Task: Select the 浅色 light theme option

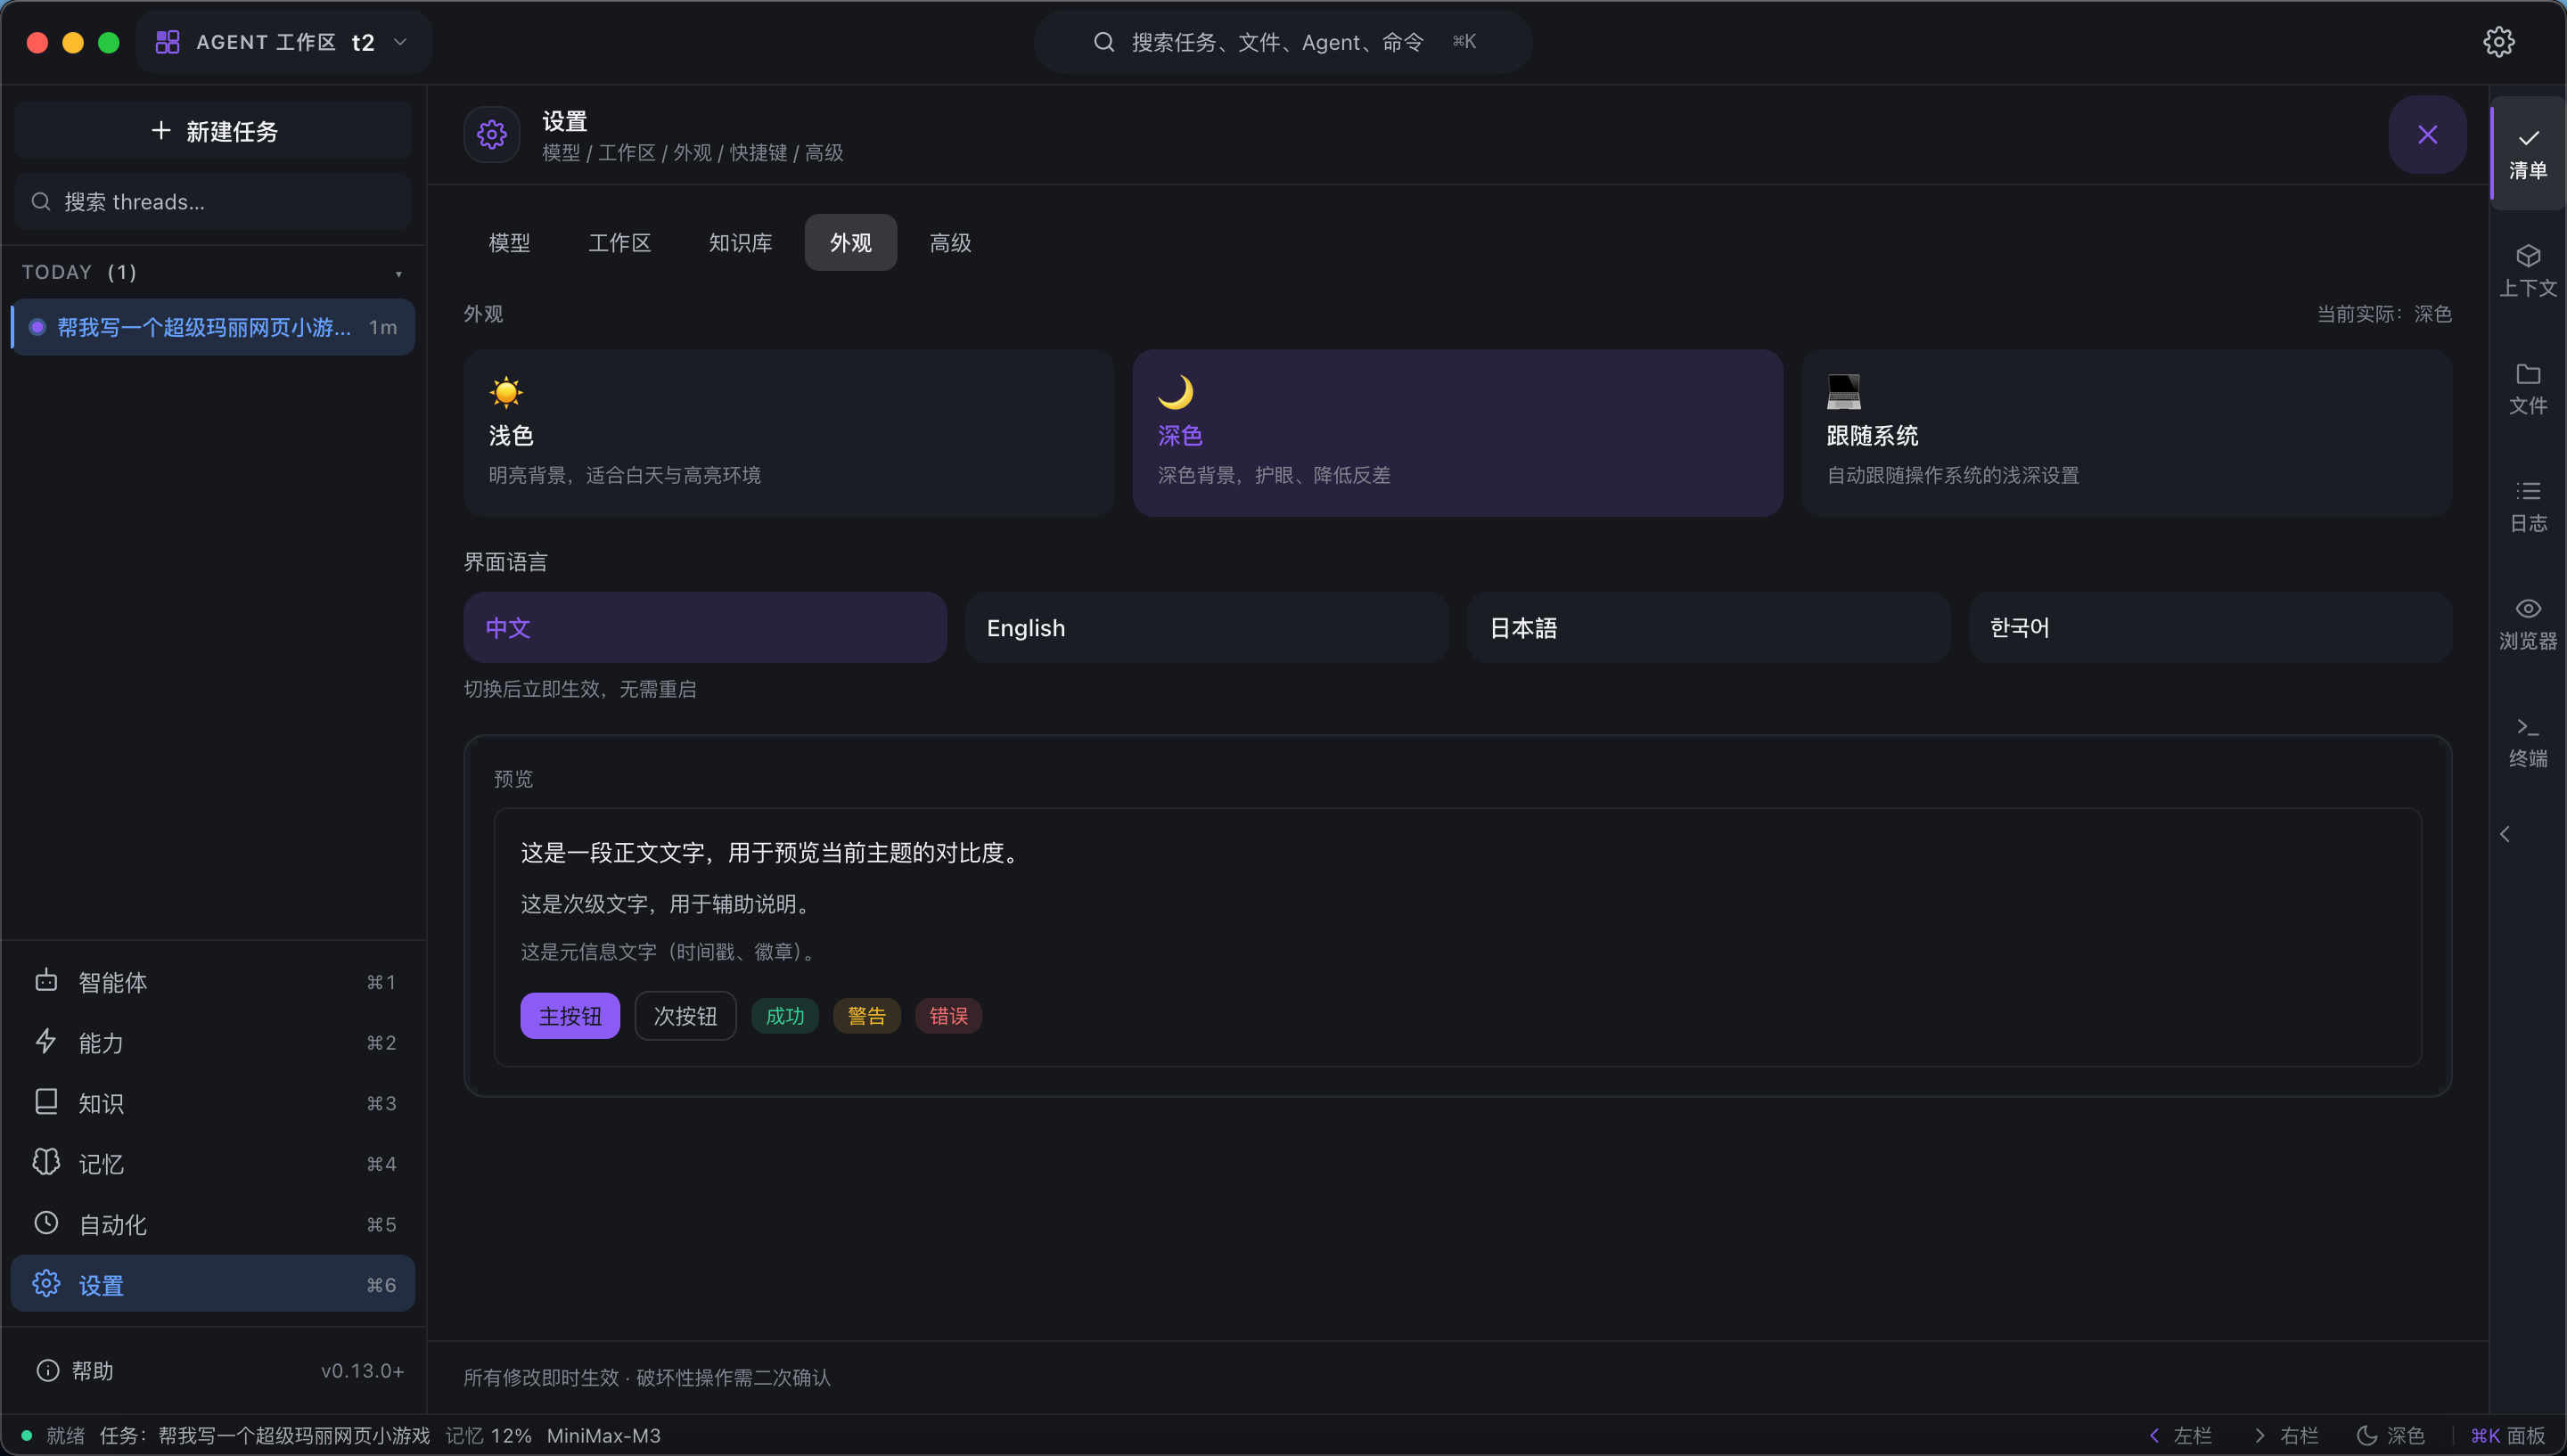Action: (788, 433)
